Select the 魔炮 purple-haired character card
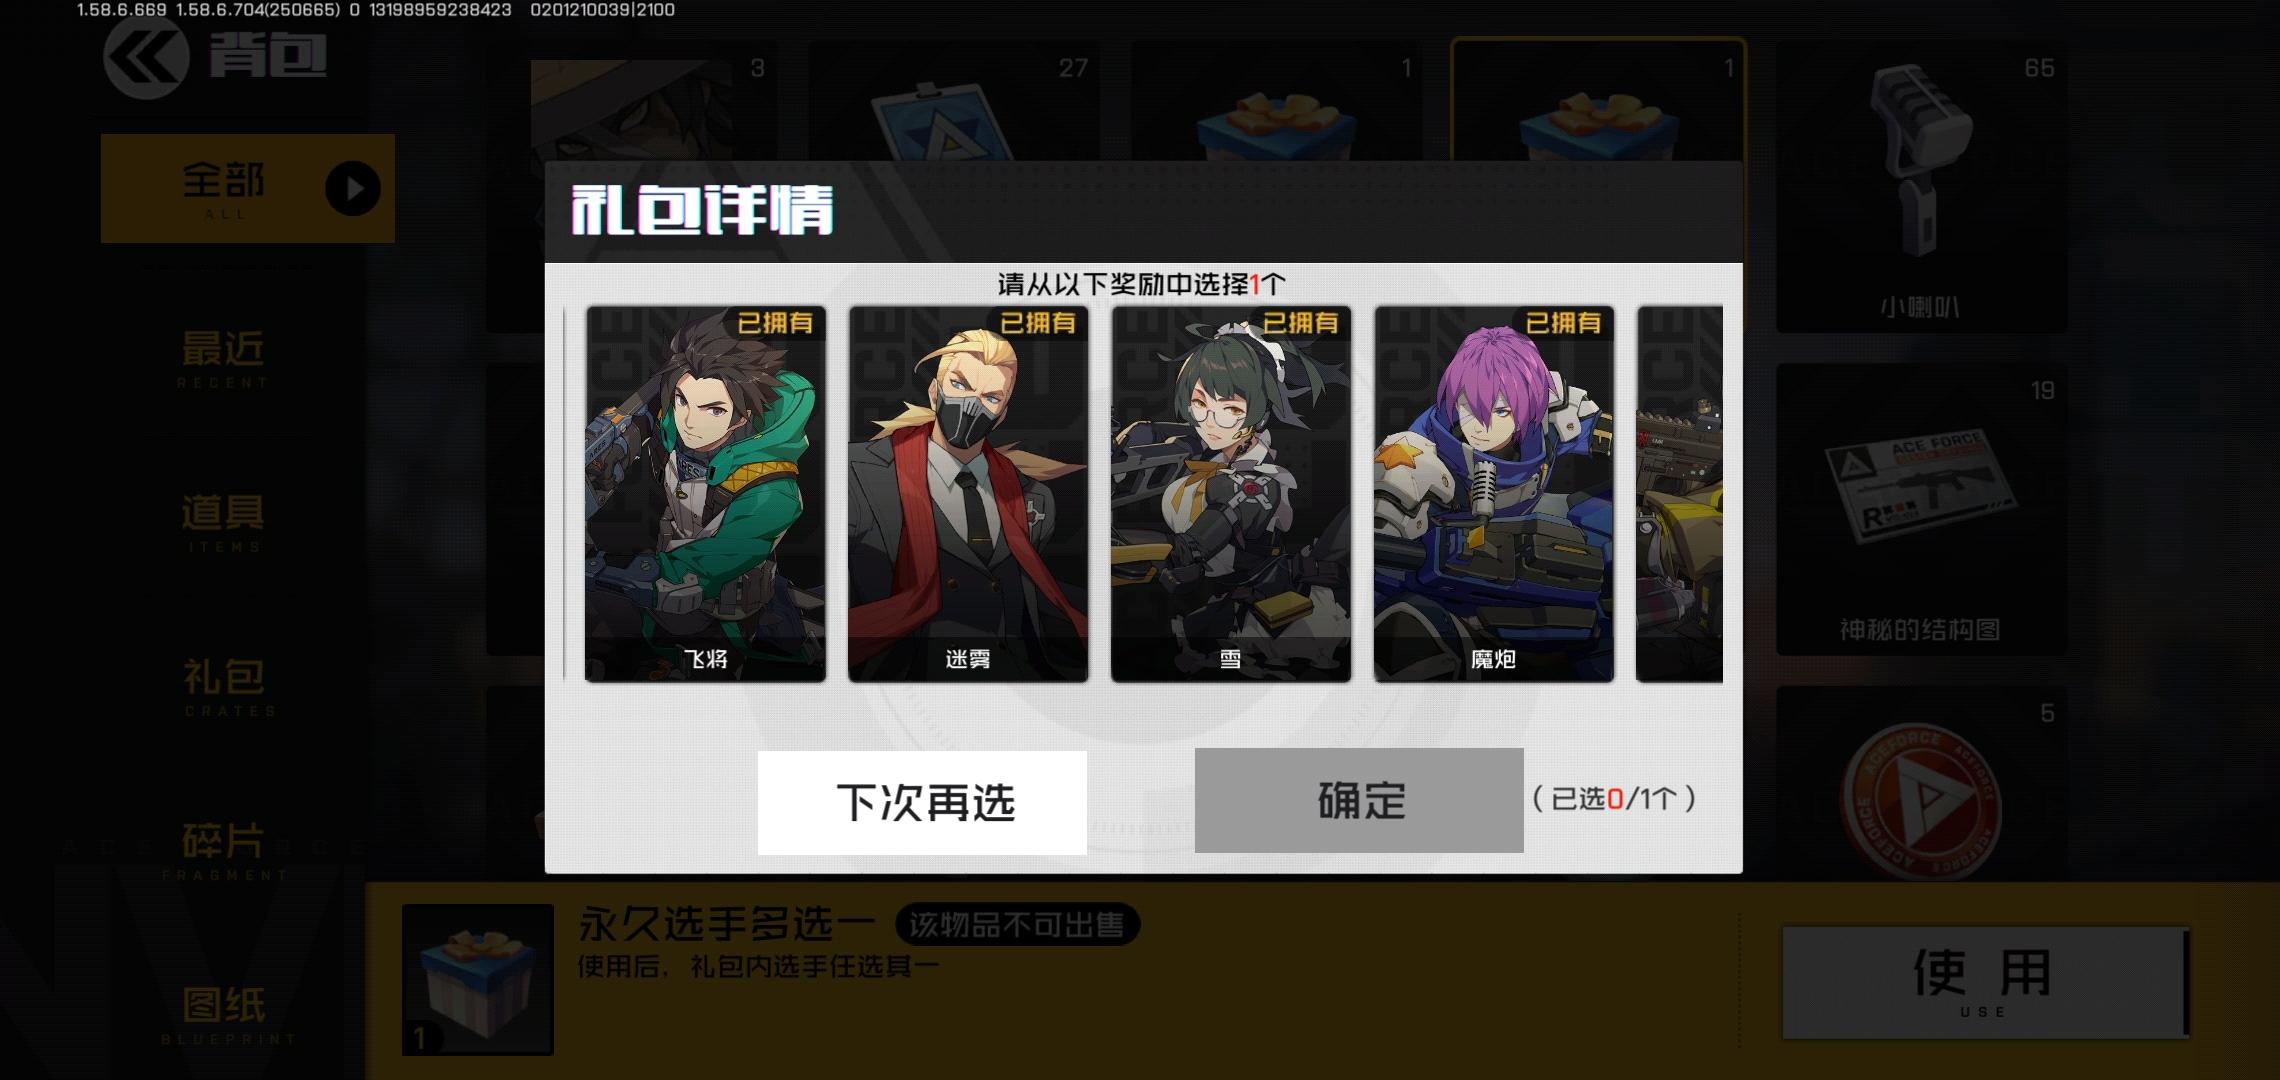The width and height of the screenshot is (2280, 1080). [1494, 494]
